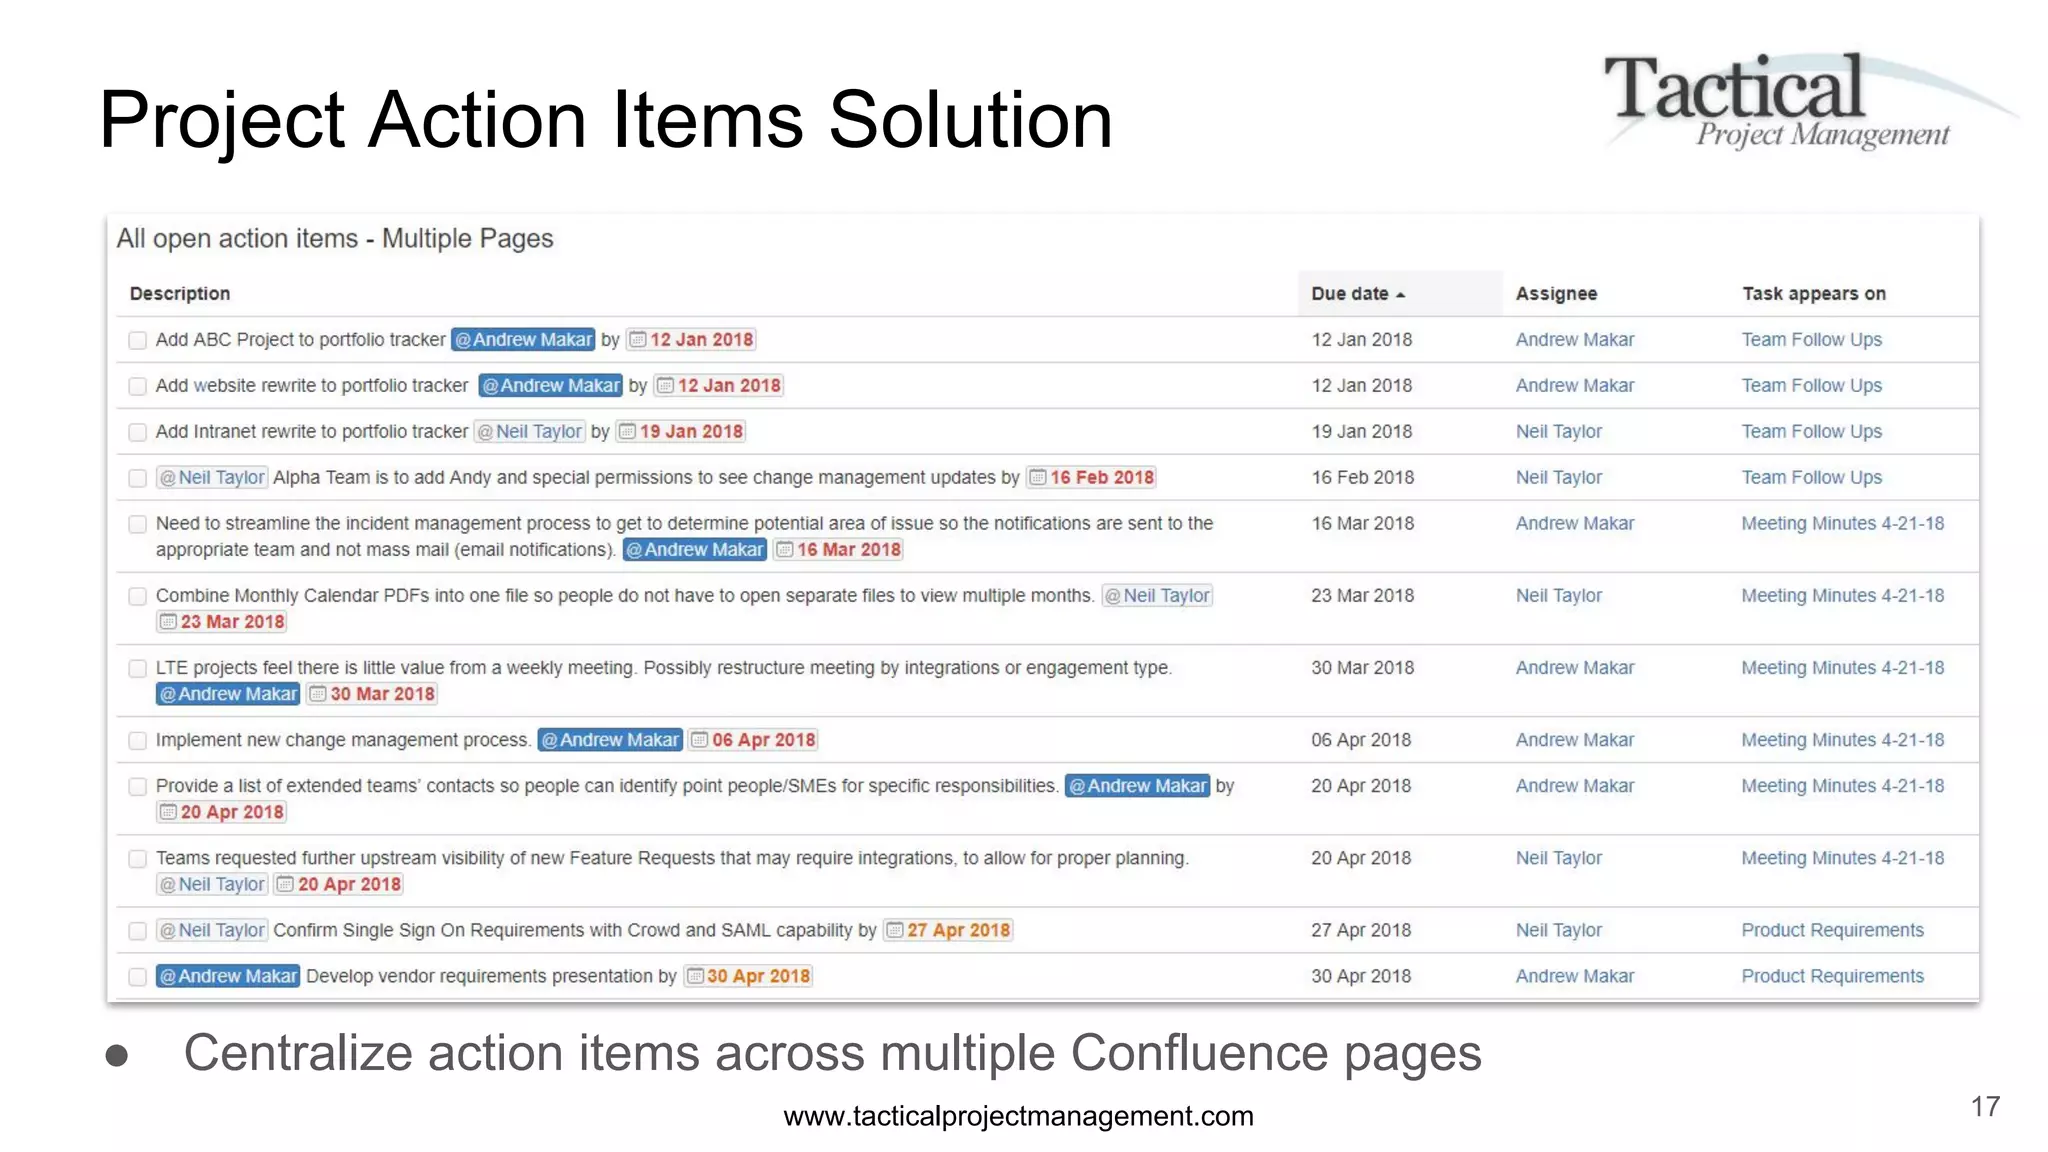The height and width of the screenshot is (1152, 2048).
Task: Click the 'Task appears on' column header
Action: (1814, 294)
